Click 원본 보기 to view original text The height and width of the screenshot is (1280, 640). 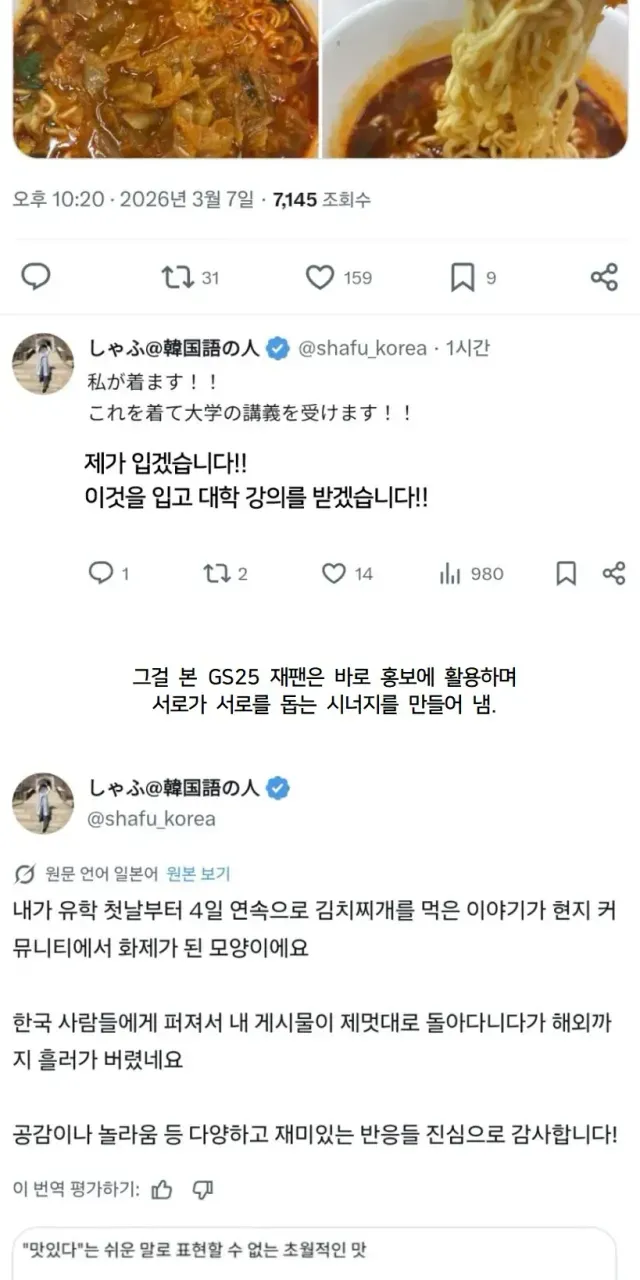coord(198,873)
